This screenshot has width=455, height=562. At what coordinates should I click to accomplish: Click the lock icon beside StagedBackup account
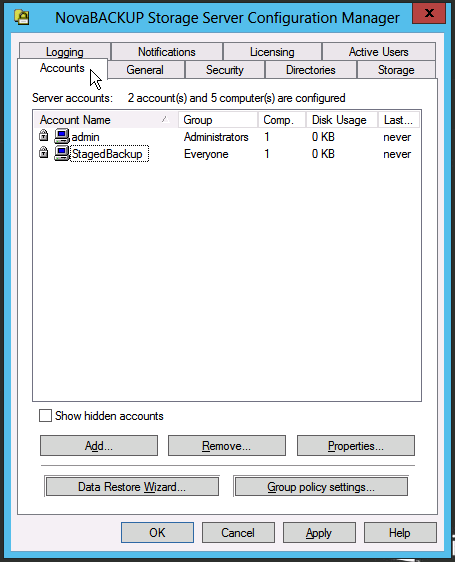(43, 152)
